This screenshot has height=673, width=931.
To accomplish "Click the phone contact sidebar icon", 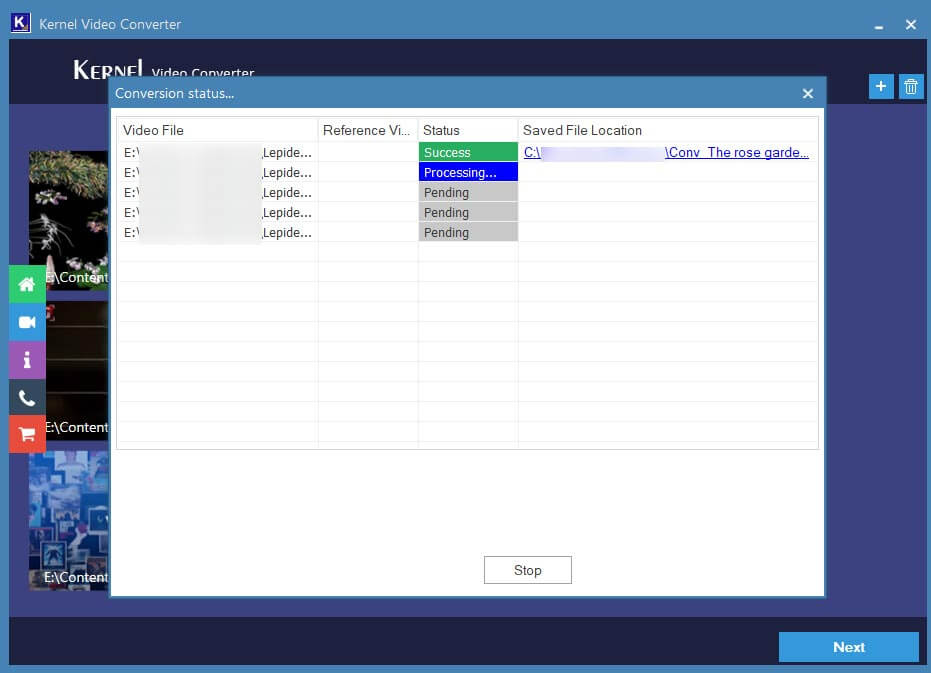I will [x=27, y=397].
